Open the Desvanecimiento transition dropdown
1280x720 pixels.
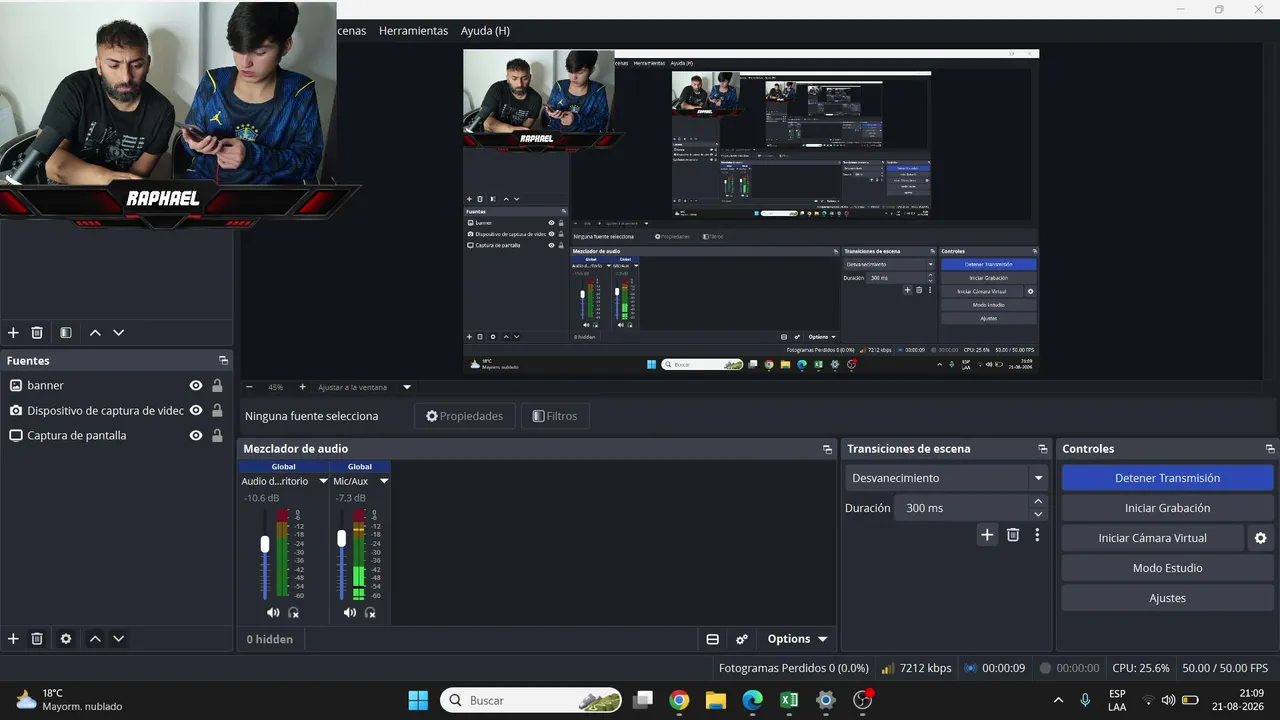pos(946,478)
